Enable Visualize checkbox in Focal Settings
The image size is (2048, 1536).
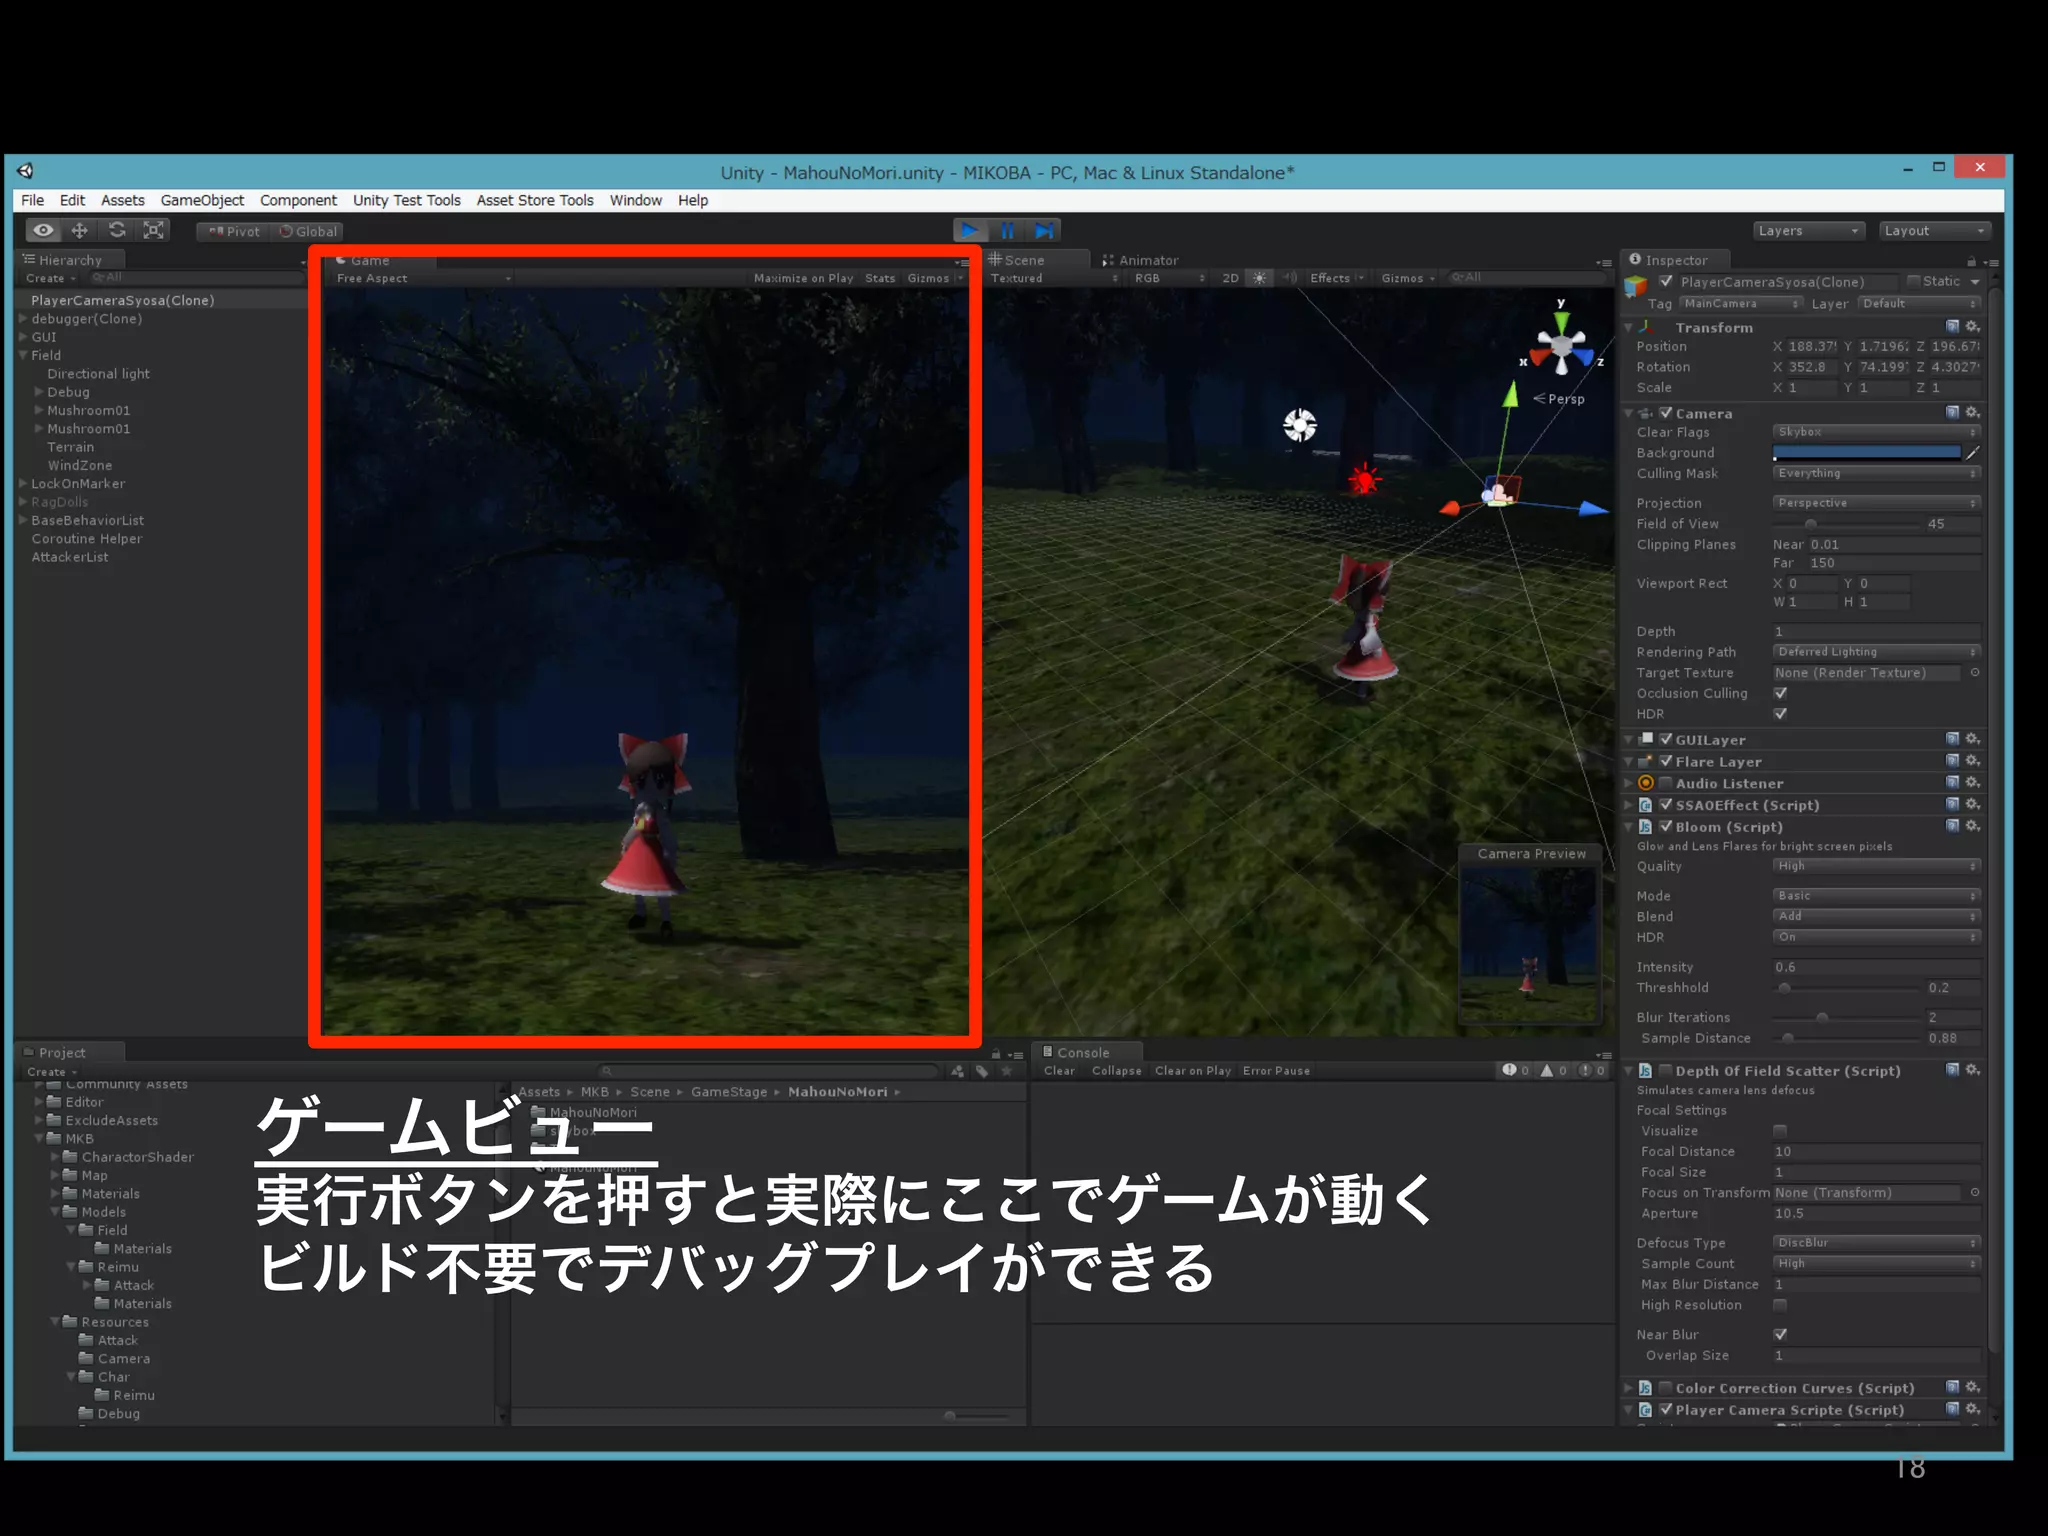pyautogui.click(x=1780, y=1131)
